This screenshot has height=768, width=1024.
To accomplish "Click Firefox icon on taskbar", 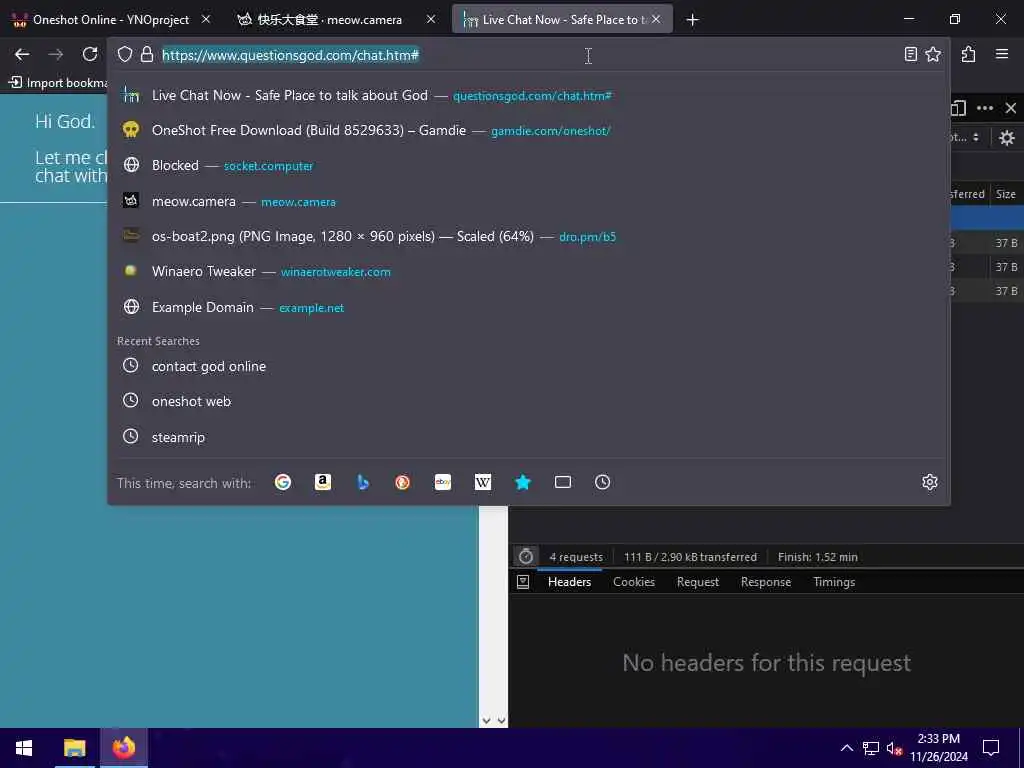I will [x=123, y=748].
